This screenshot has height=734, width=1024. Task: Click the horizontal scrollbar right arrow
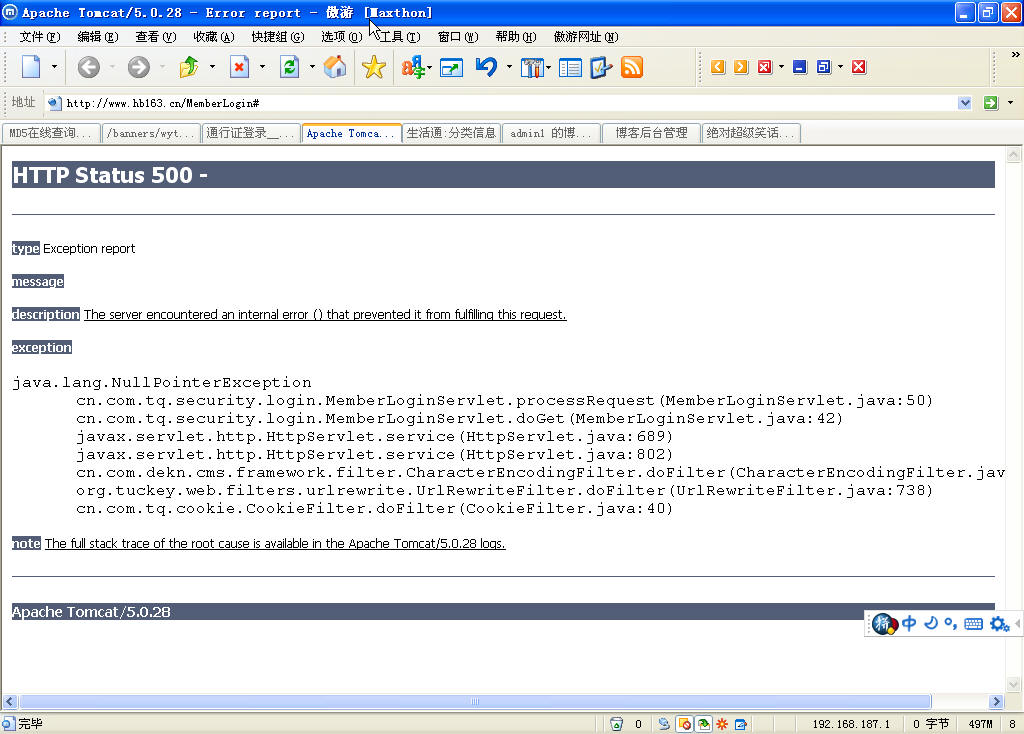point(996,702)
